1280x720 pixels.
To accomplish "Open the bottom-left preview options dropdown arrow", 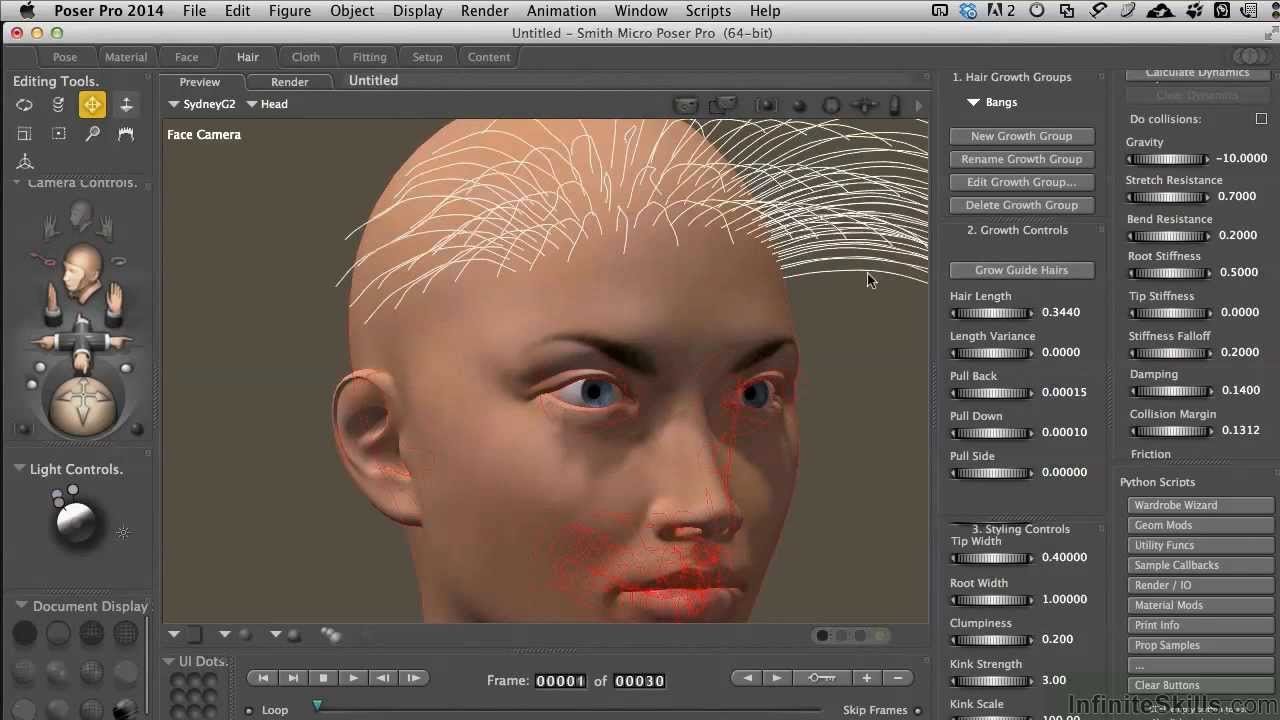I will (174, 635).
